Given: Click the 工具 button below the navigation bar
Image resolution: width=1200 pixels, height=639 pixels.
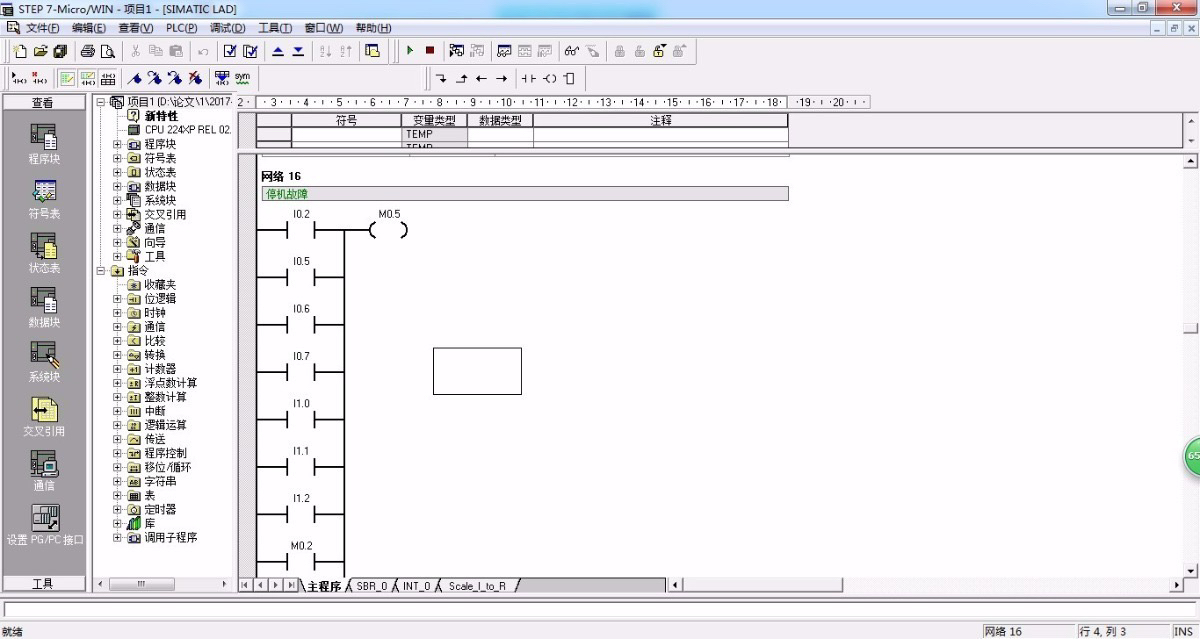Looking at the screenshot, I should coord(43,583).
